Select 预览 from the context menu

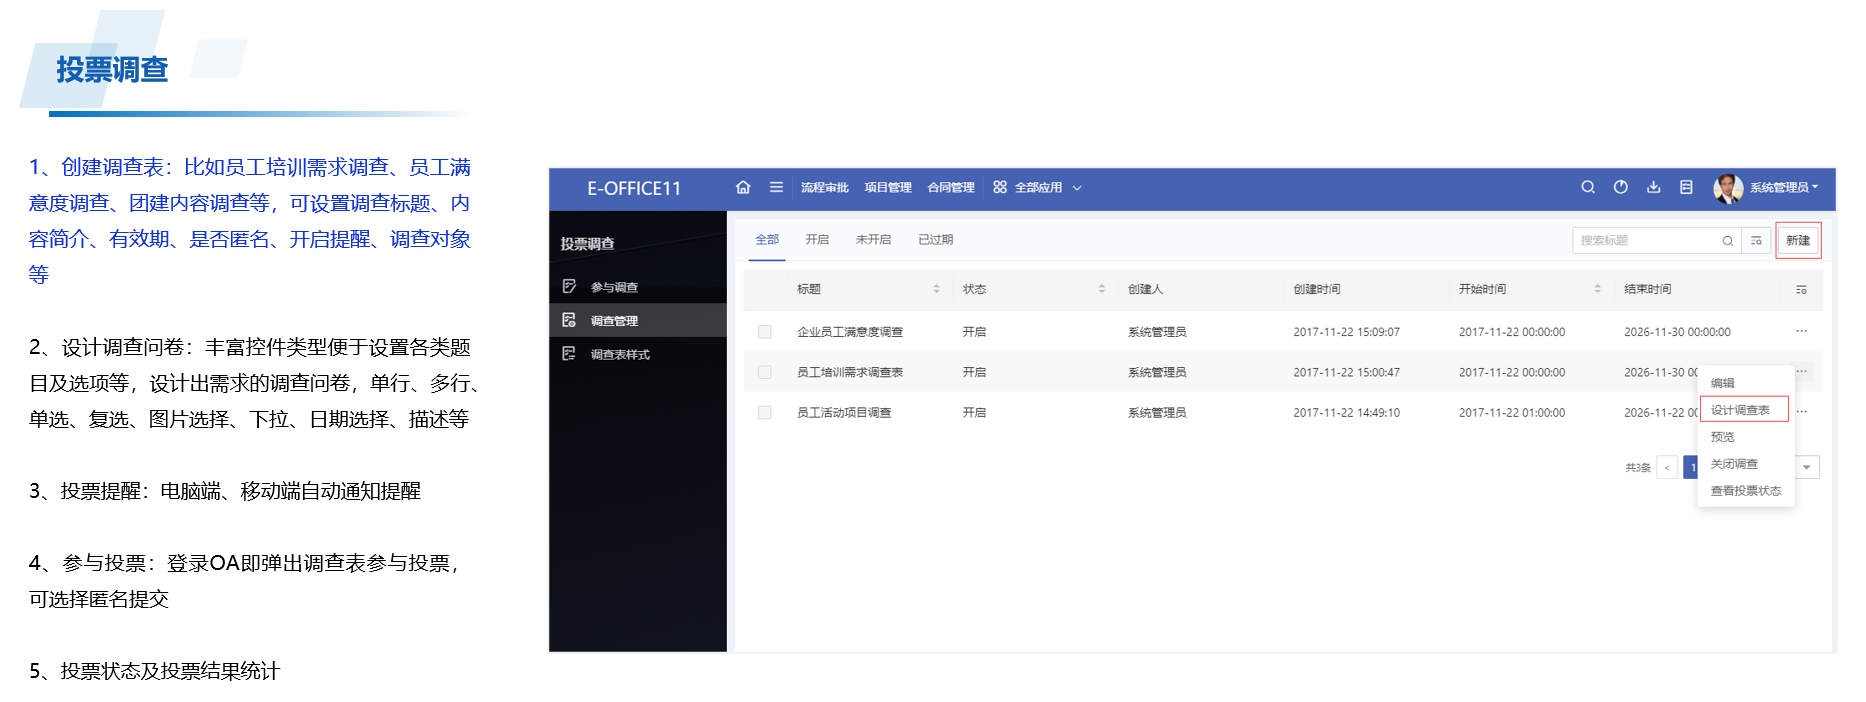1722,437
